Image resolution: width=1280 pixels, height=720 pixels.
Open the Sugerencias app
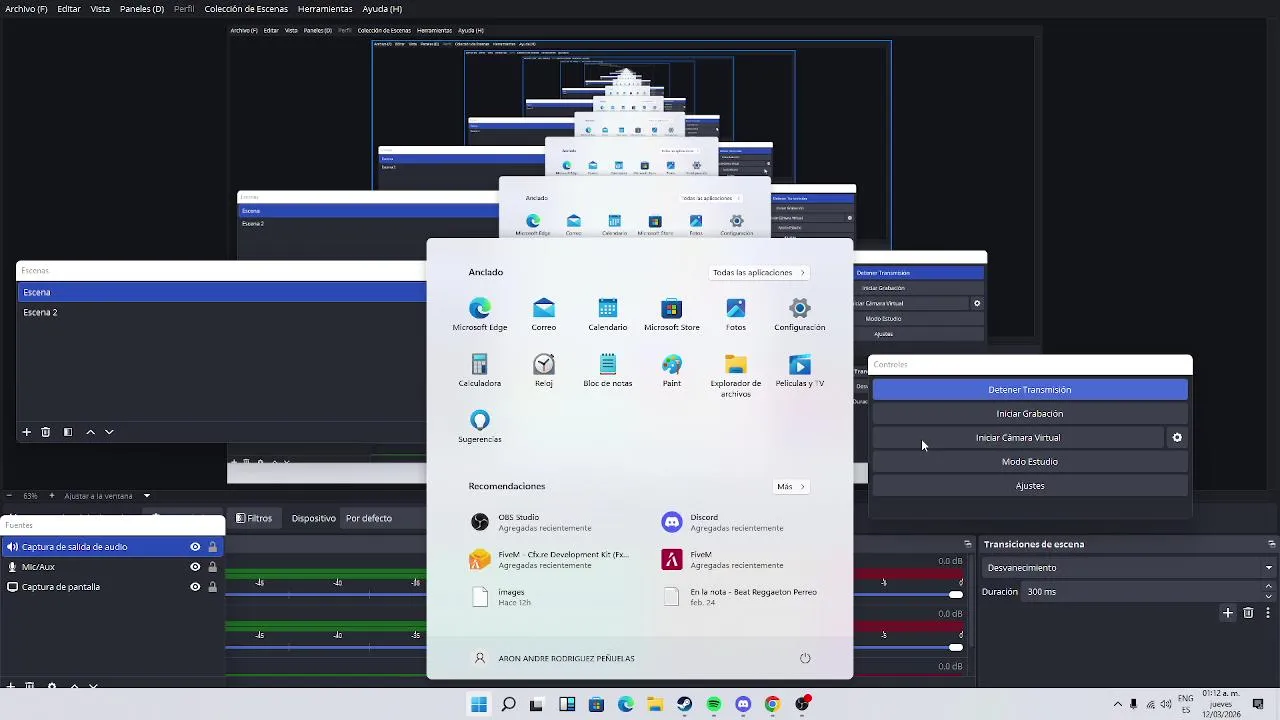click(x=480, y=426)
